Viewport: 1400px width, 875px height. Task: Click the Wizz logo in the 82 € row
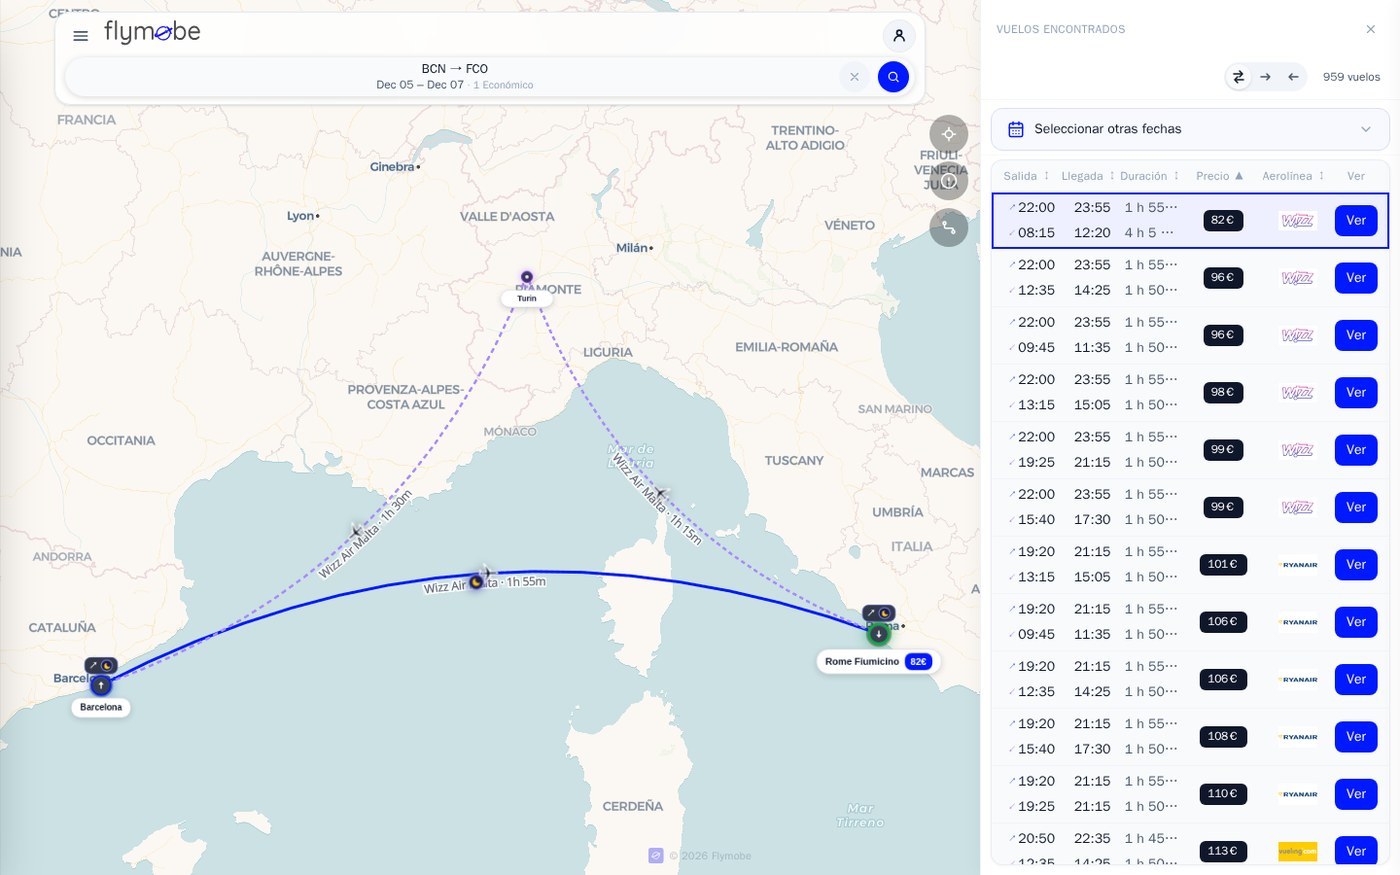click(x=1297, y=221)
